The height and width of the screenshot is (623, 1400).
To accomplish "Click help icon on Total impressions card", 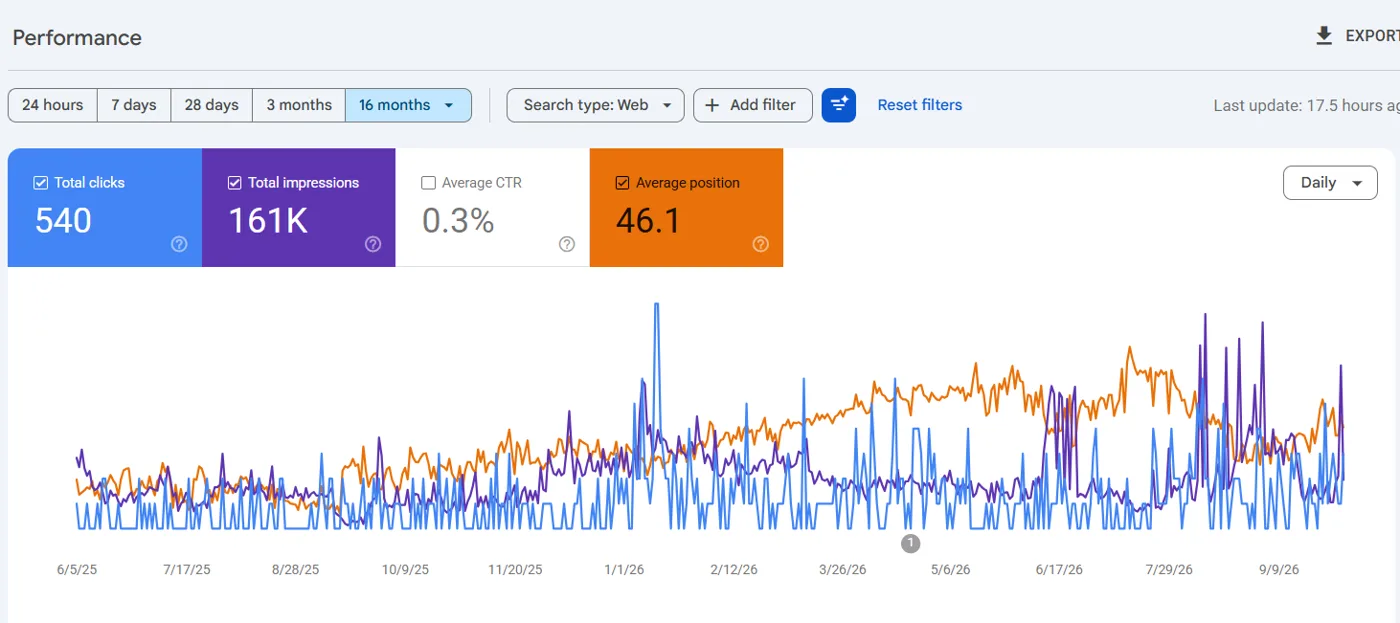I will pyautogui.click(x=373, y=244).
